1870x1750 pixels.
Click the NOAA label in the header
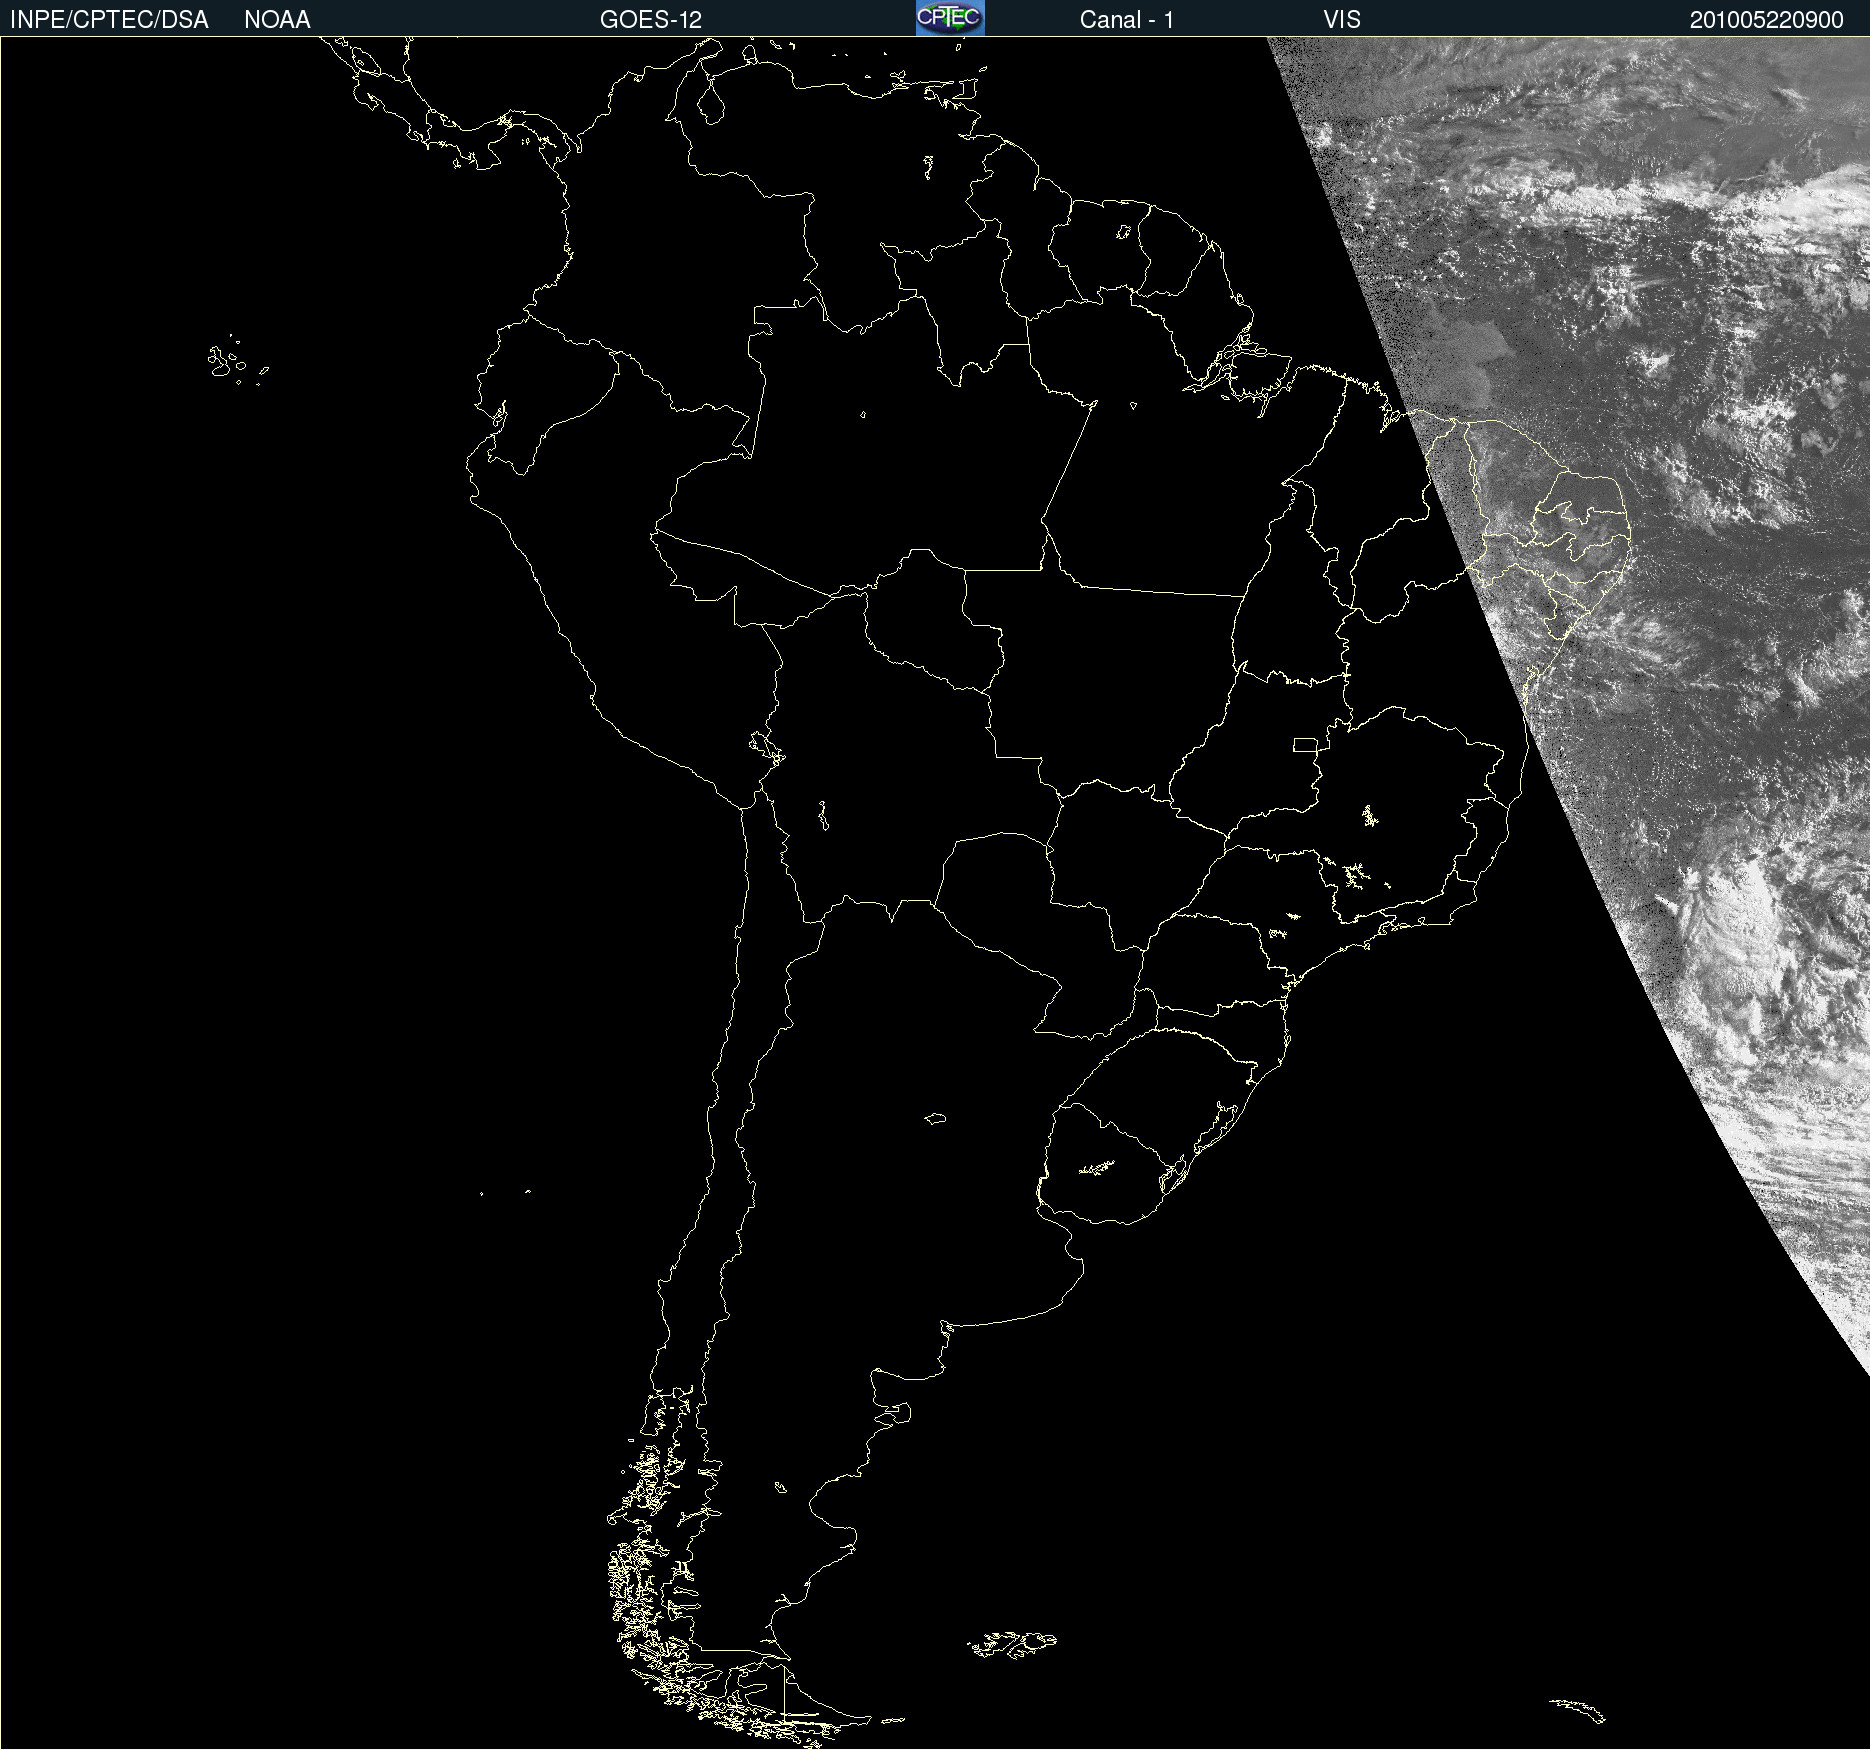coord(277,20)
